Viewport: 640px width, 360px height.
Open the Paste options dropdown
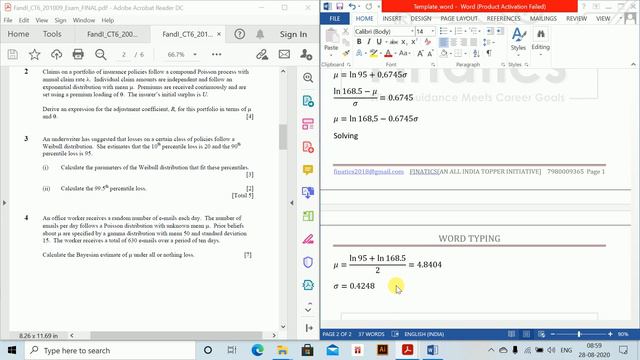[x=331, y=55]
